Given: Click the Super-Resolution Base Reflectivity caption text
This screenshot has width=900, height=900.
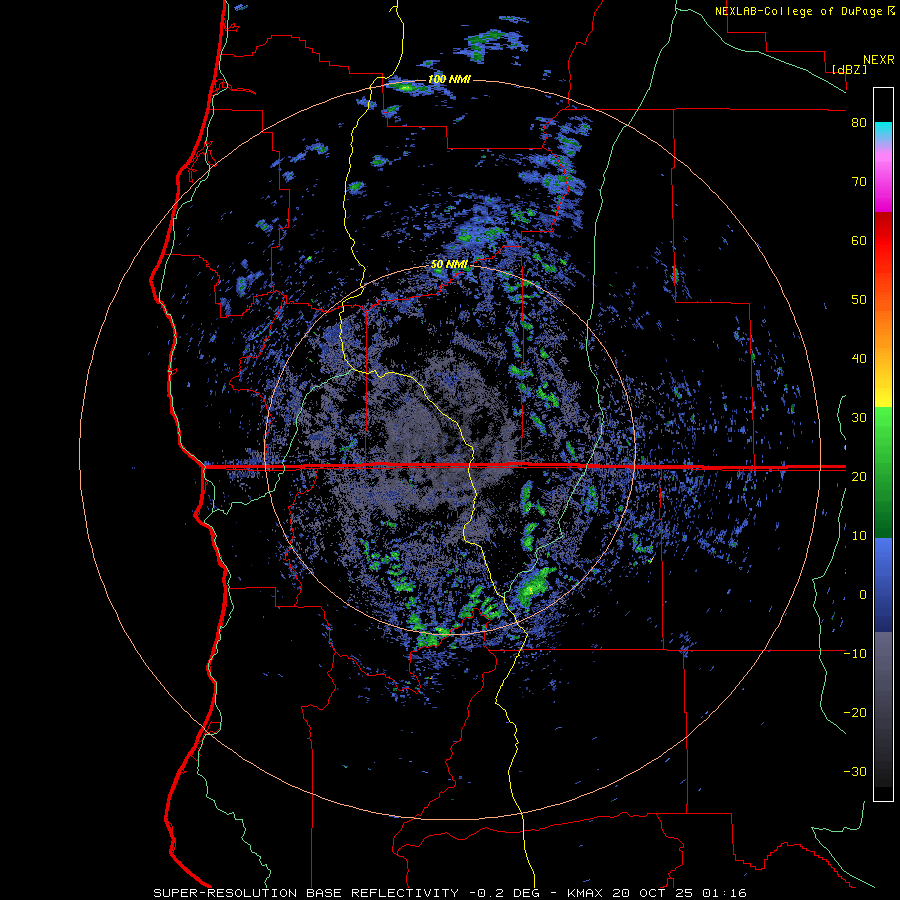Looking at the screenshot, I should [x=306, y=893].
